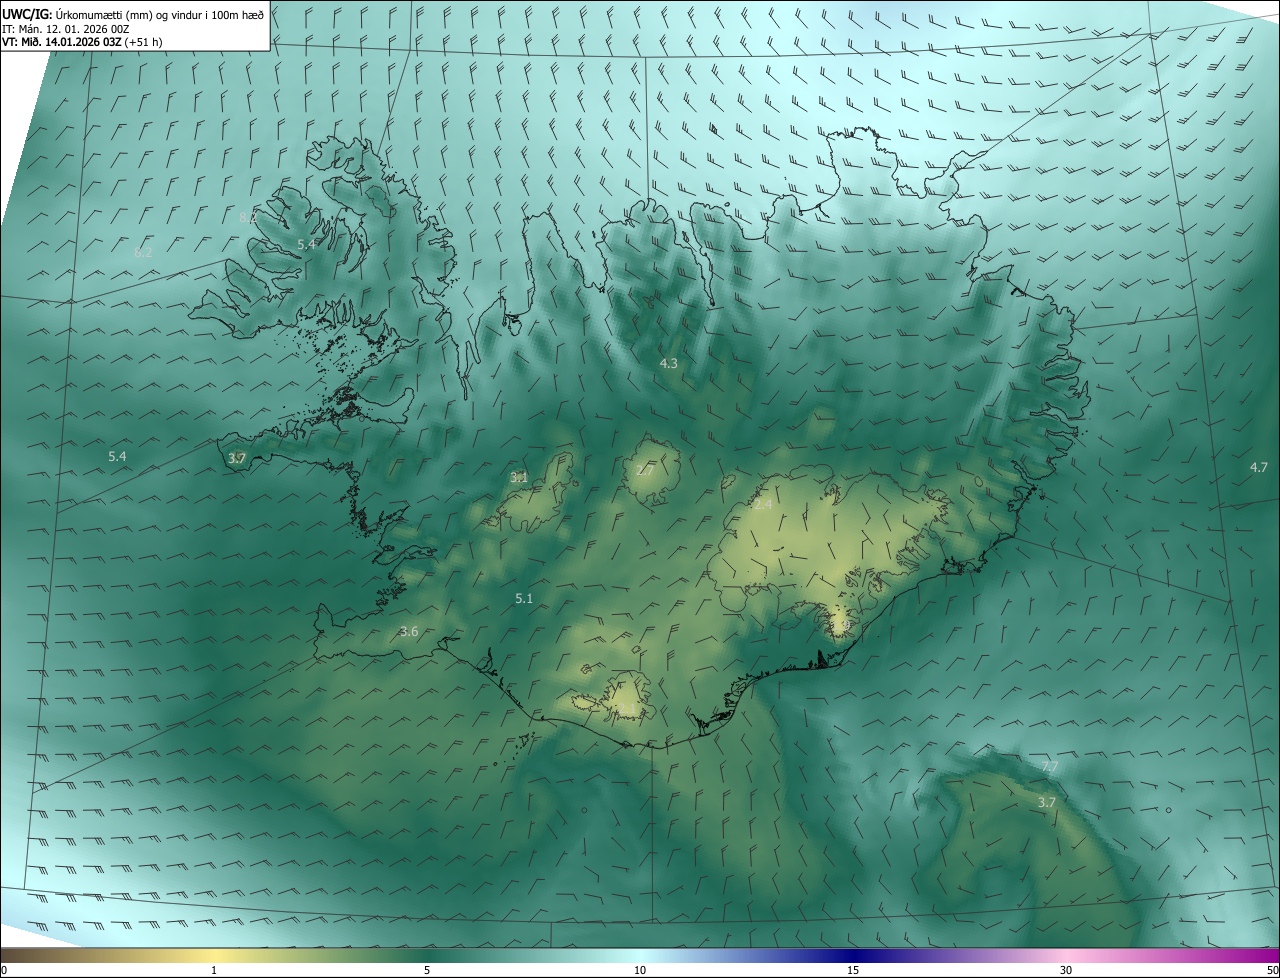Image resolution: width=1280 pixels, height=978 pixels.
Task: Click the 5 tick on the colour scale
Action: click(x=427, y=971)
